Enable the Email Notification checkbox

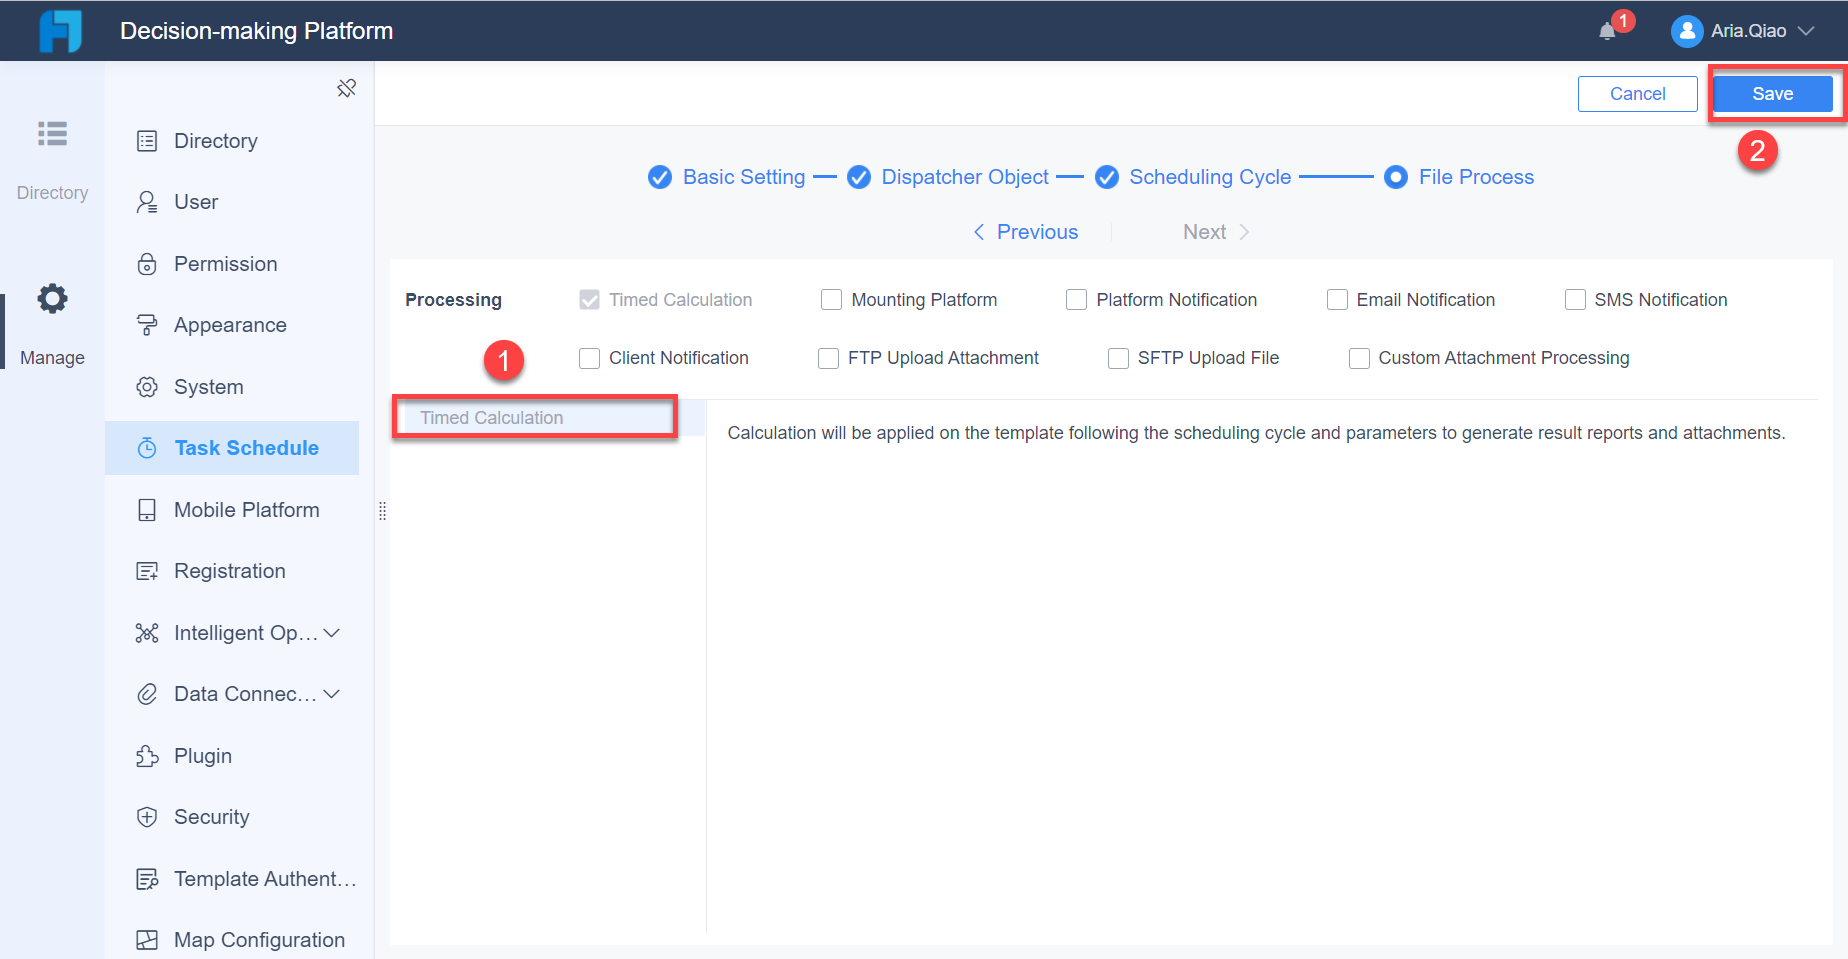[1337, 300]
